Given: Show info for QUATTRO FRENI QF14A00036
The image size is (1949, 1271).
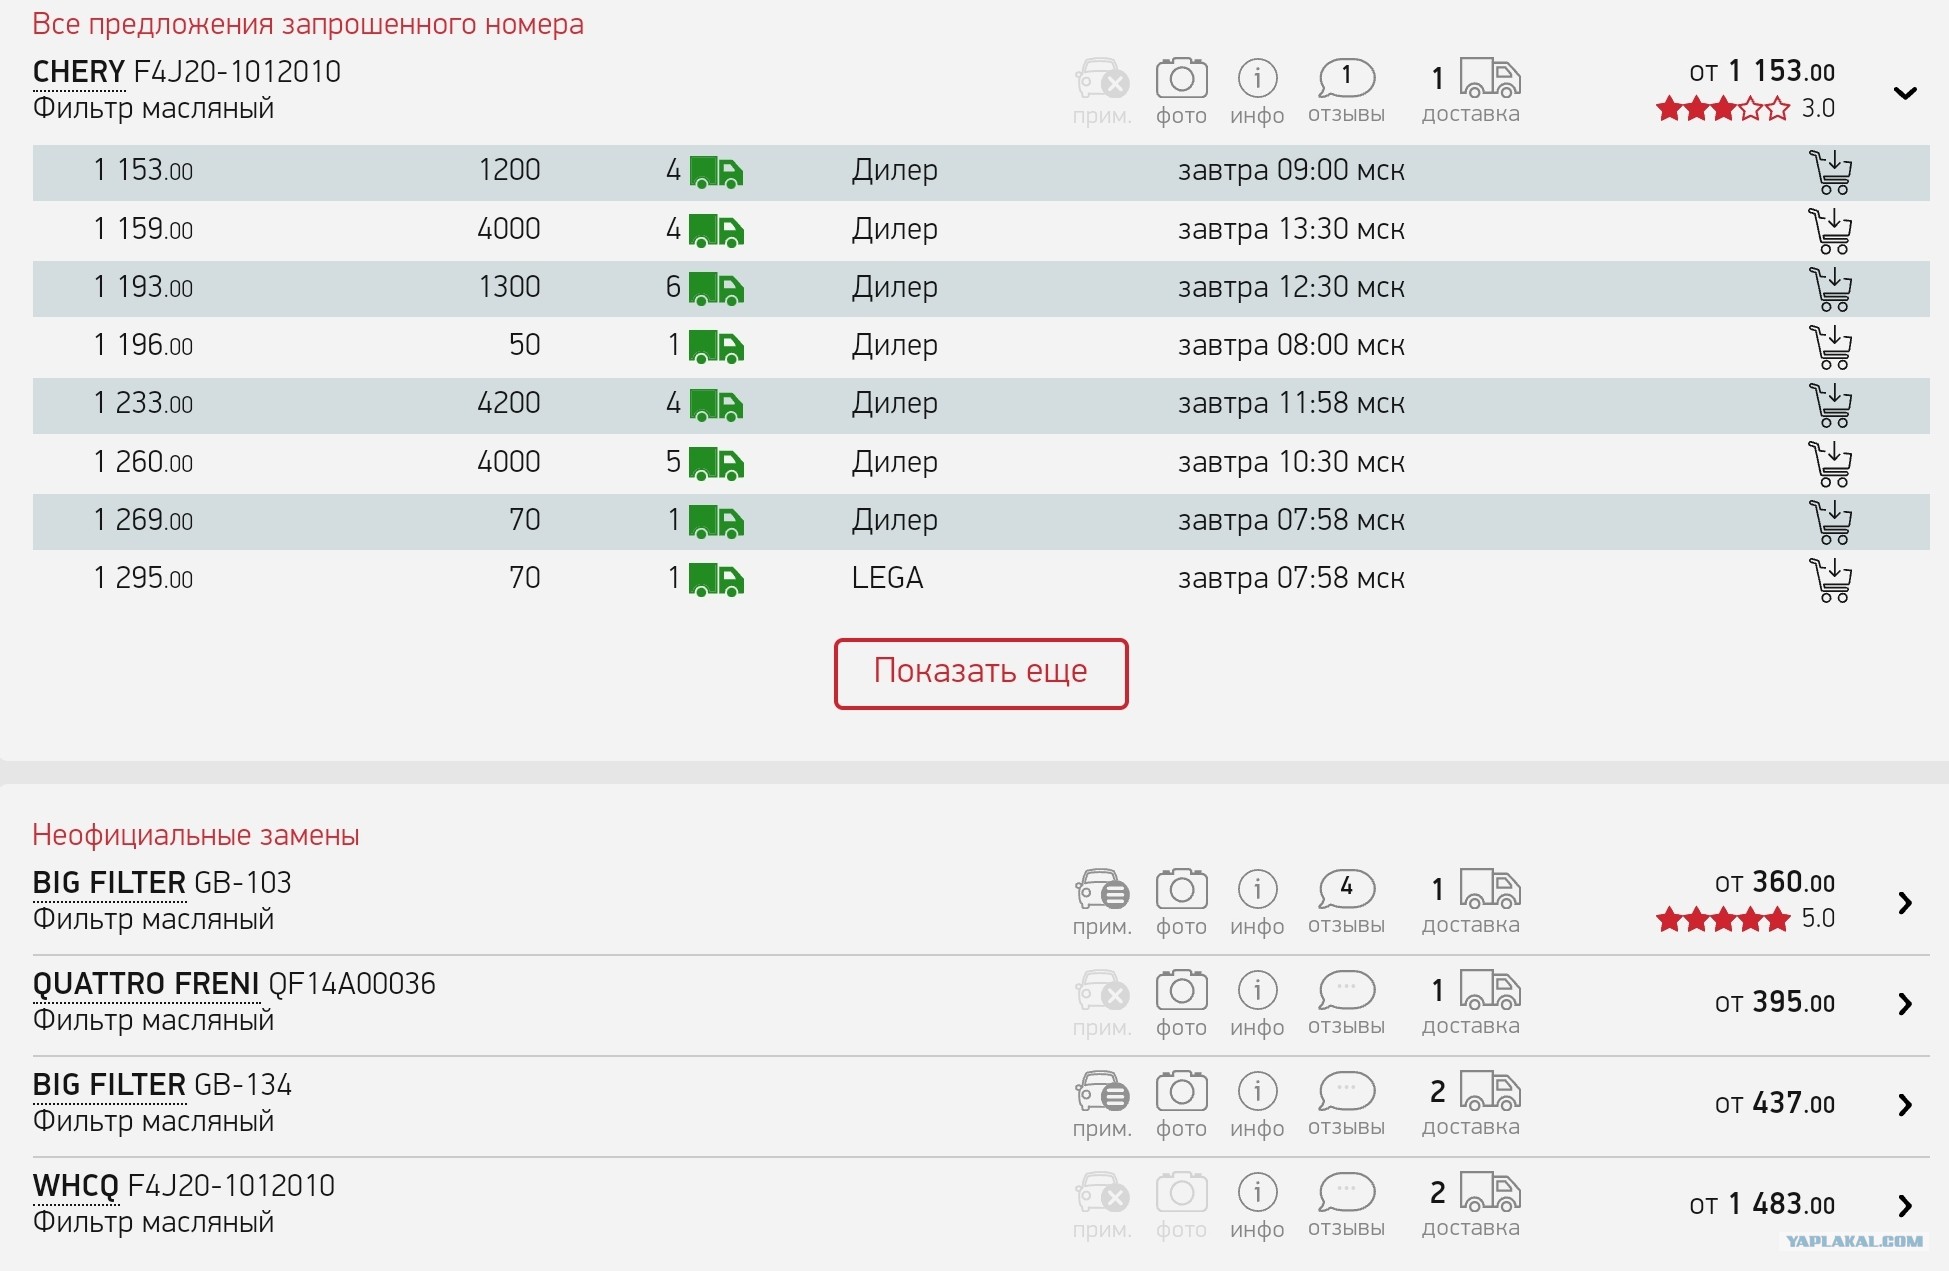Looking at the screenshot, I should pos(1257,1004).
